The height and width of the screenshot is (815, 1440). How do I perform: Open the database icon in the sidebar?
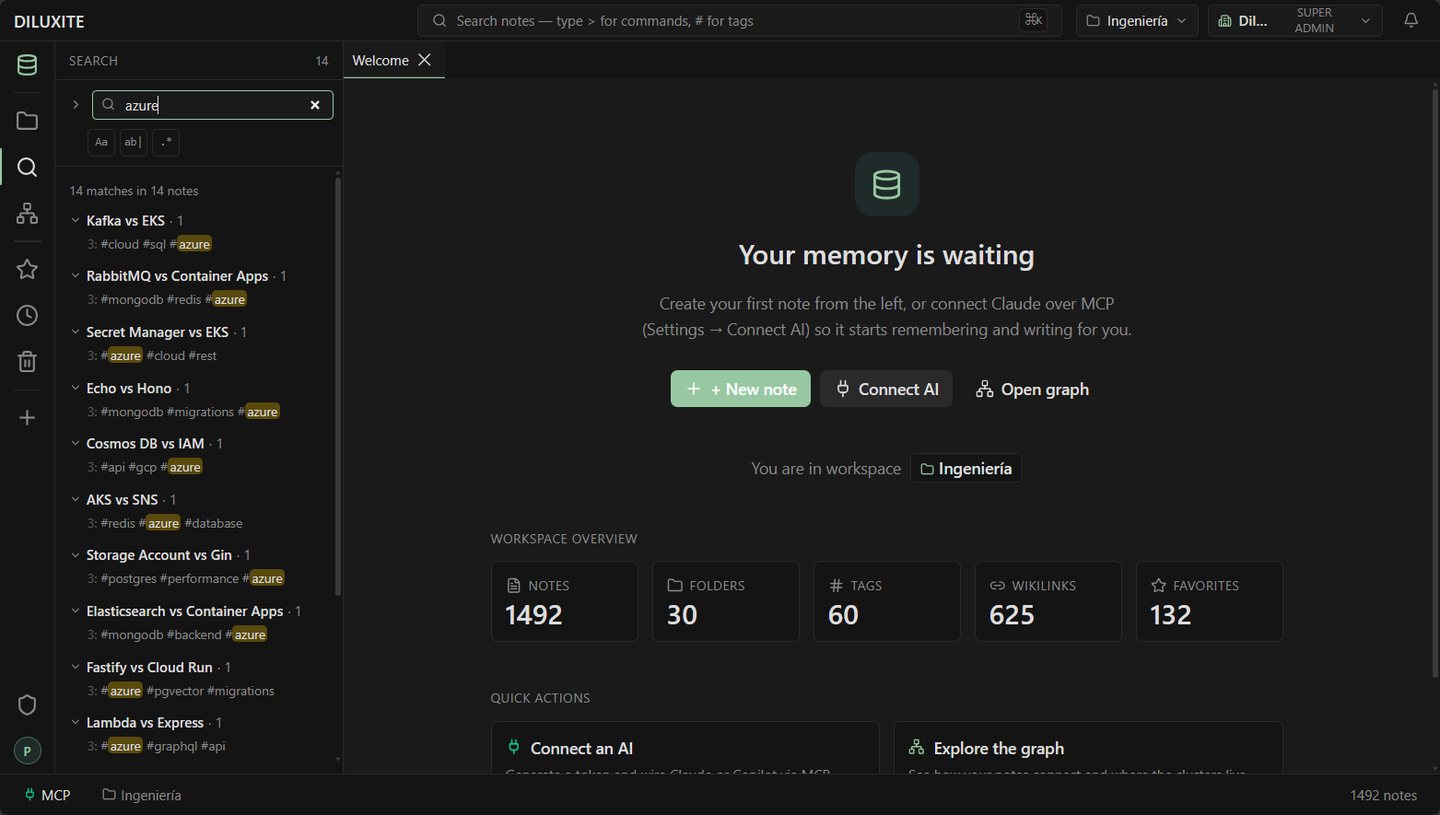click(x=27, y=66)
